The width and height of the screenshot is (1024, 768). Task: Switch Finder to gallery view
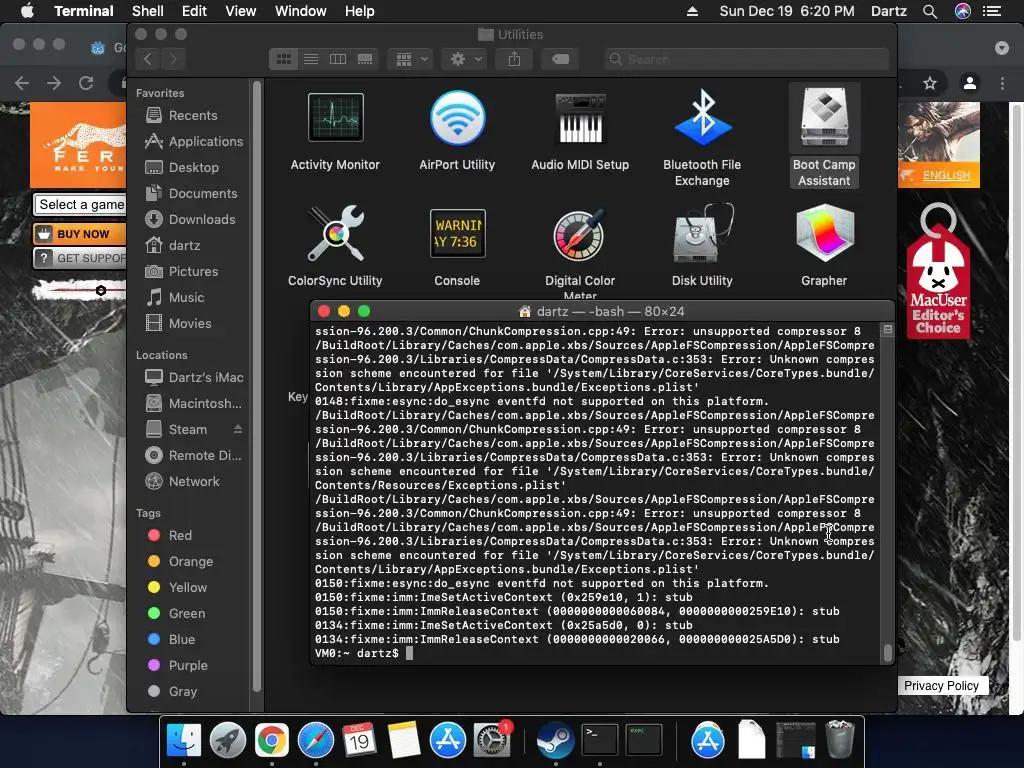click(365, 59)
